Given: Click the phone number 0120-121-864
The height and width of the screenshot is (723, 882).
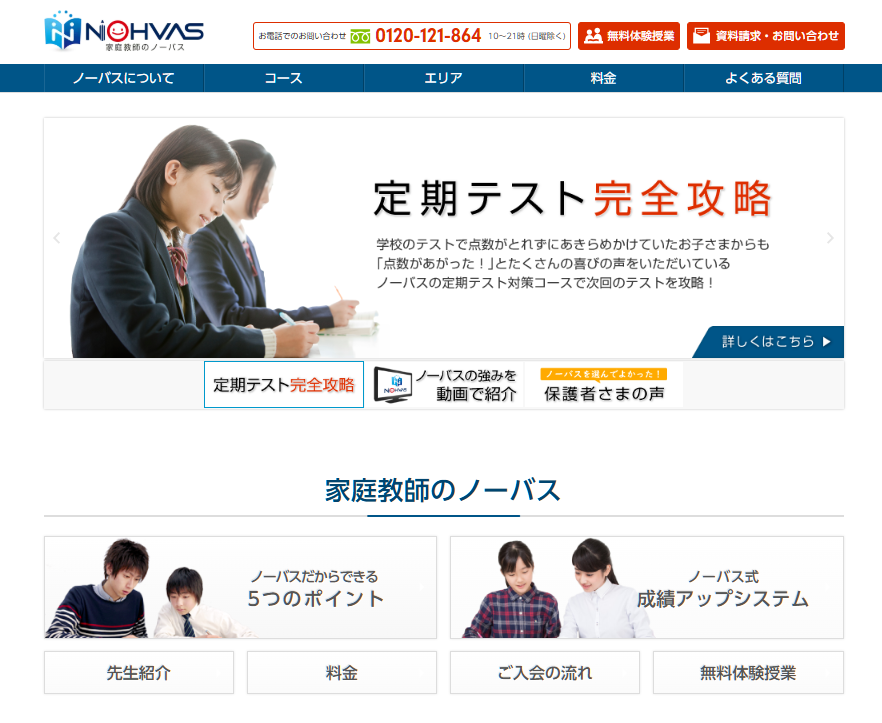Looking at the screenshot, I should tap(428, 36).
